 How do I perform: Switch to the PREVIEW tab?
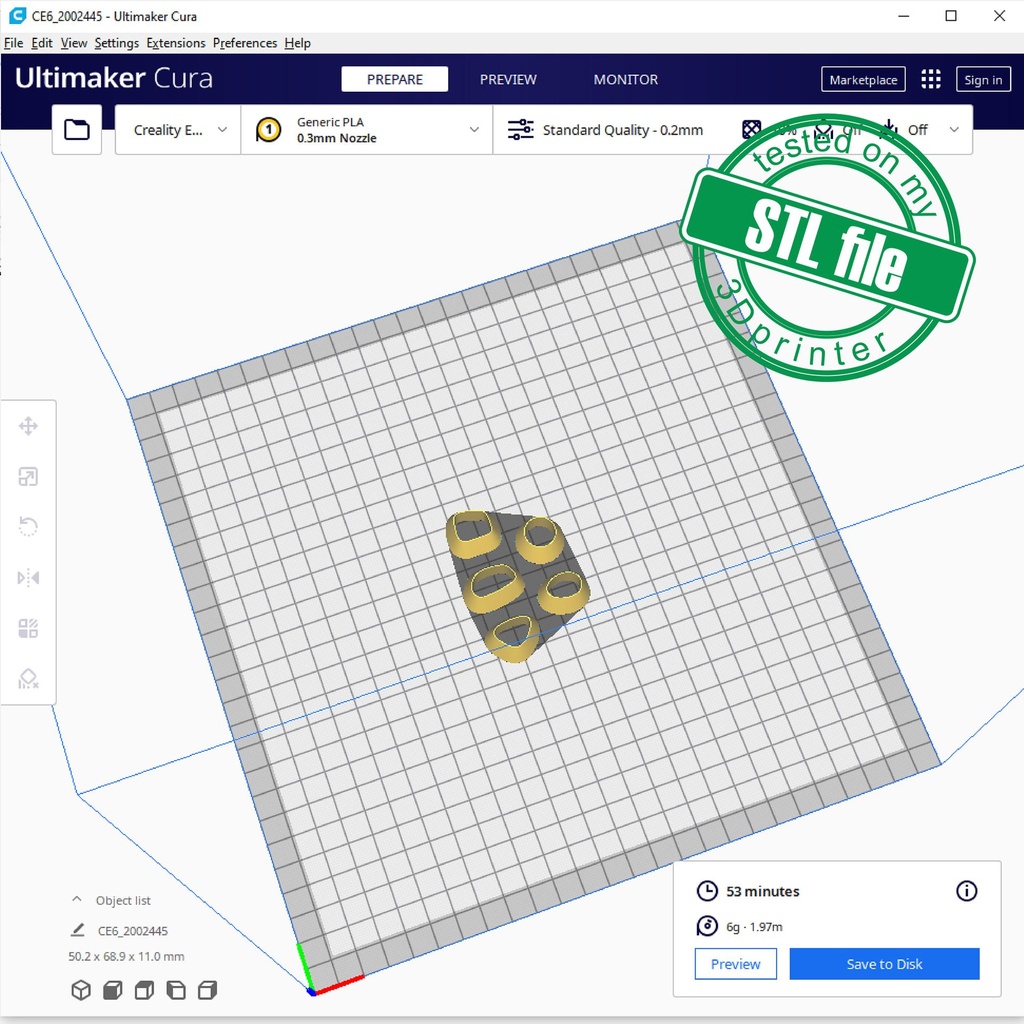point(508,80)
